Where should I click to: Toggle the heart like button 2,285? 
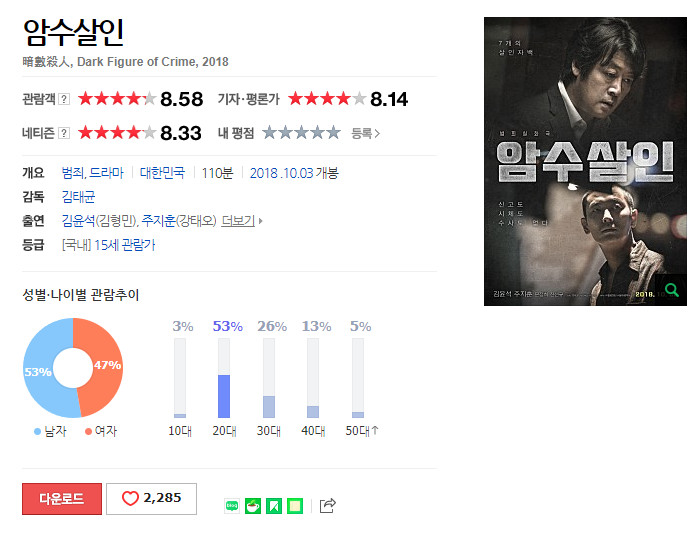tap(151, 499)
